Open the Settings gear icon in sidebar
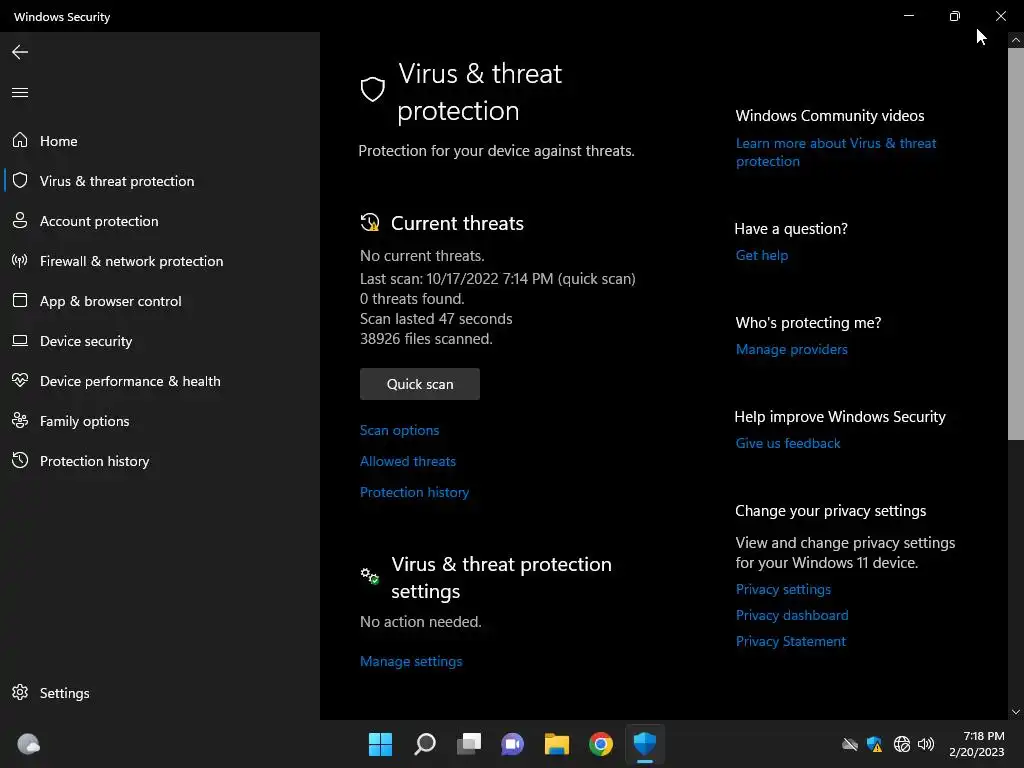Viewport: 1024px width, 768px height. [x=20, y=693]
